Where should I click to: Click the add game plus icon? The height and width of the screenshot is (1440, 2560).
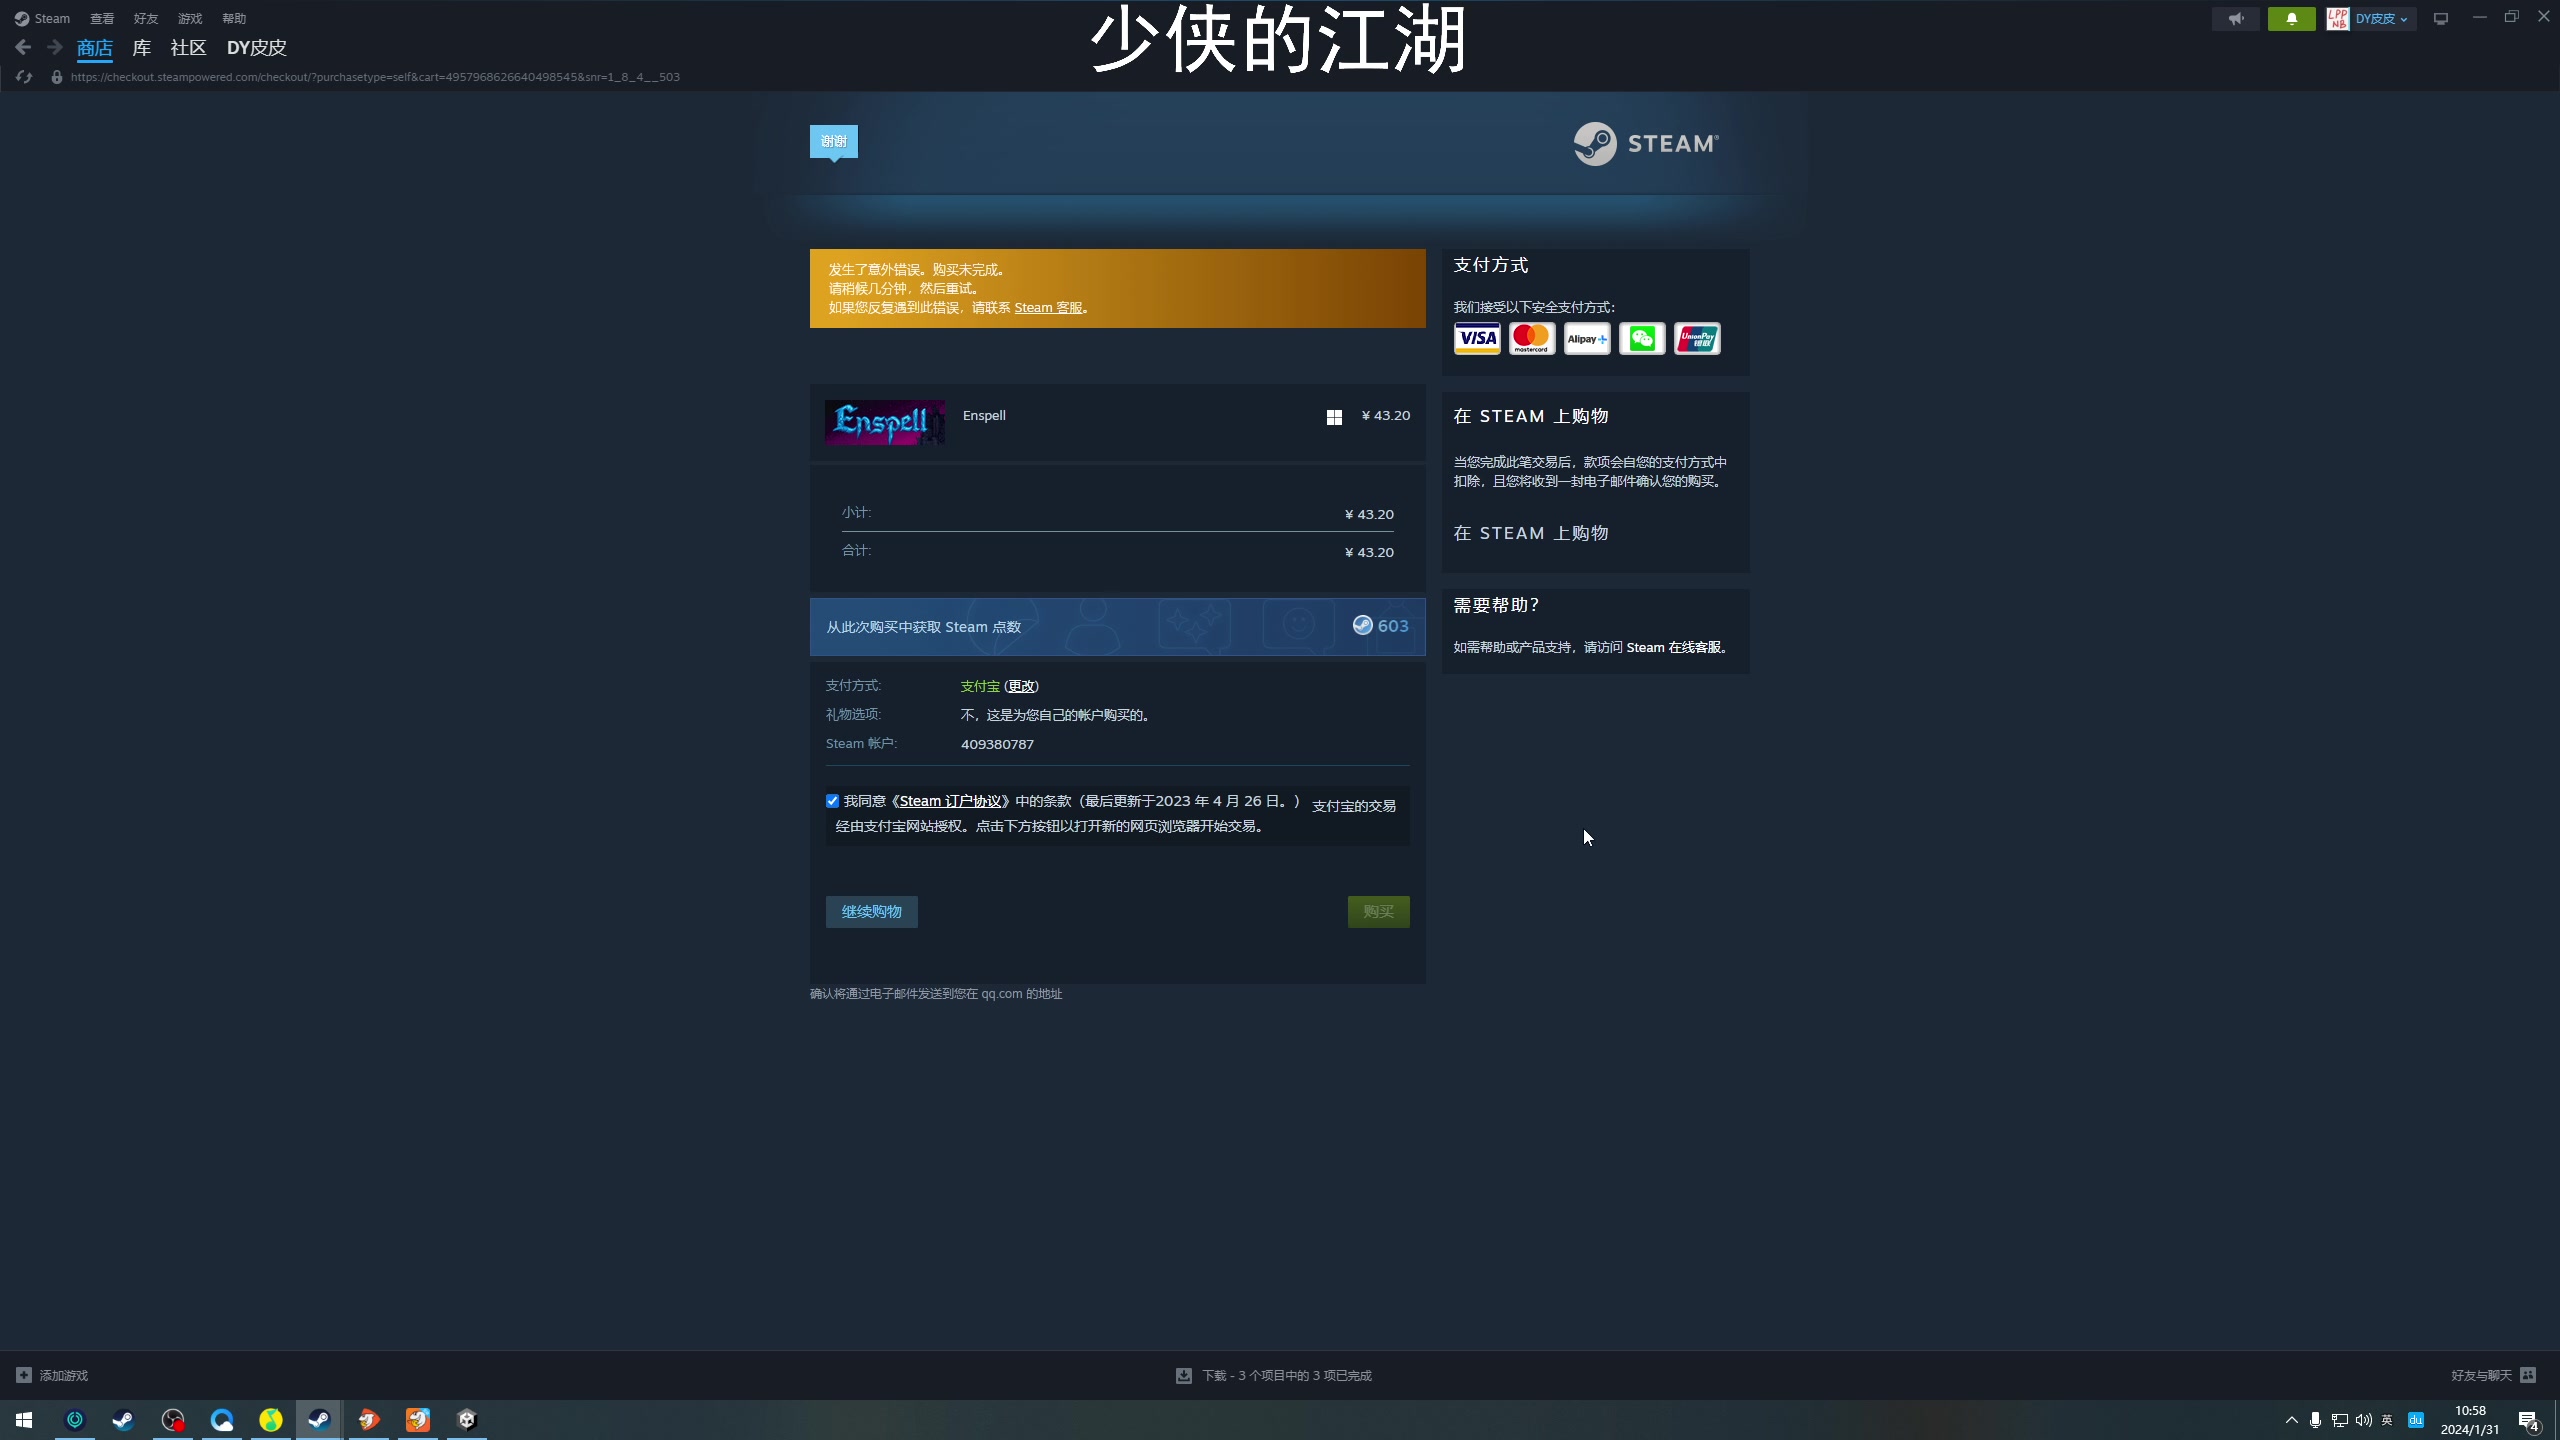(x=24, y=1375)
